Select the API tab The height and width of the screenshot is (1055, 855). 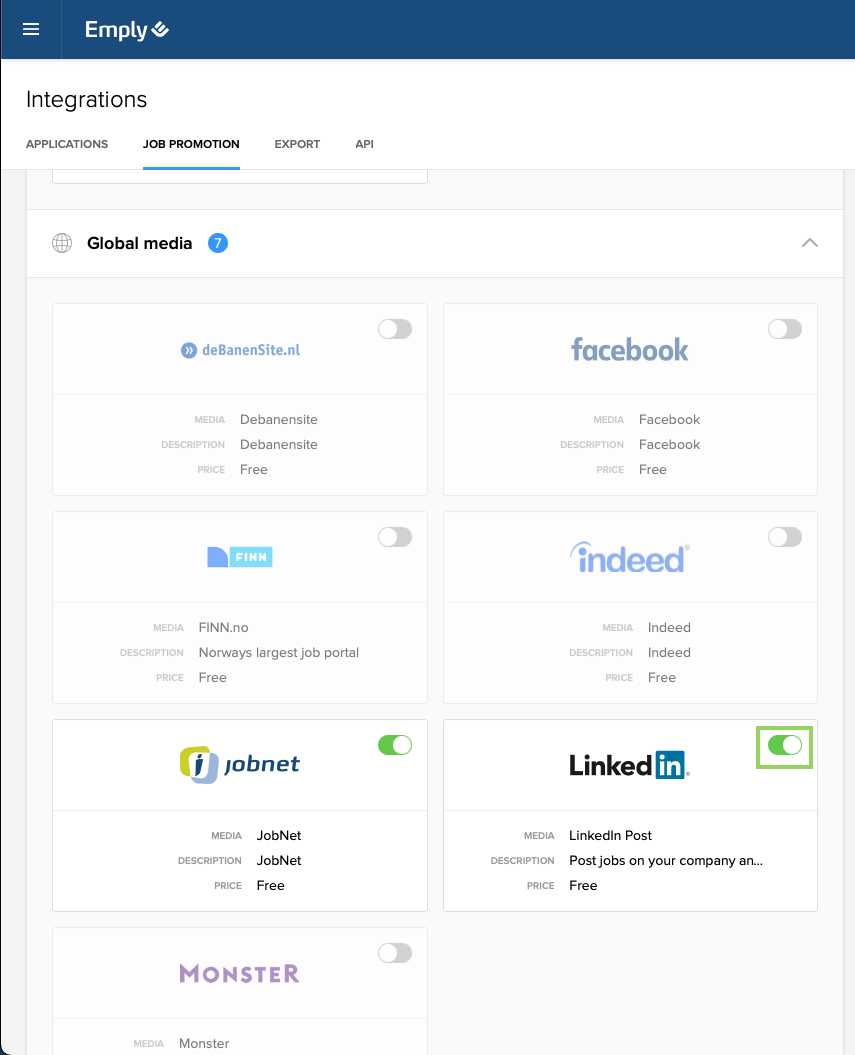click(x=364, y=144)
